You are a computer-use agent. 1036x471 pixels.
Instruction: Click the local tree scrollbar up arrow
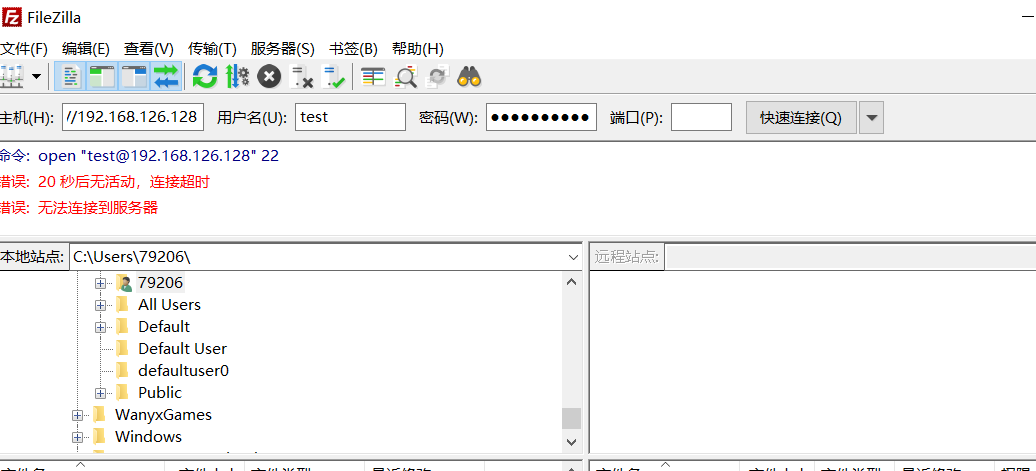pos(572,282)
